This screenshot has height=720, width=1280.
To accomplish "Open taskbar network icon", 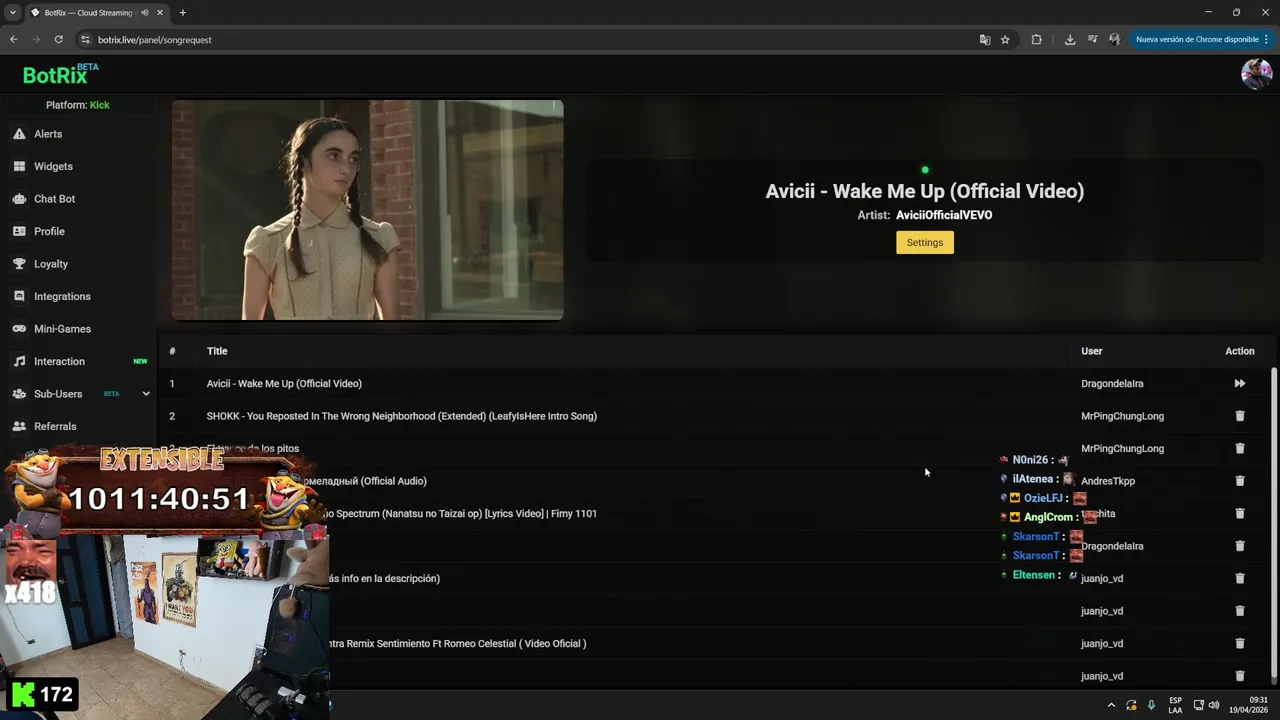I will pyautogui.click(x=1198, y=705).
